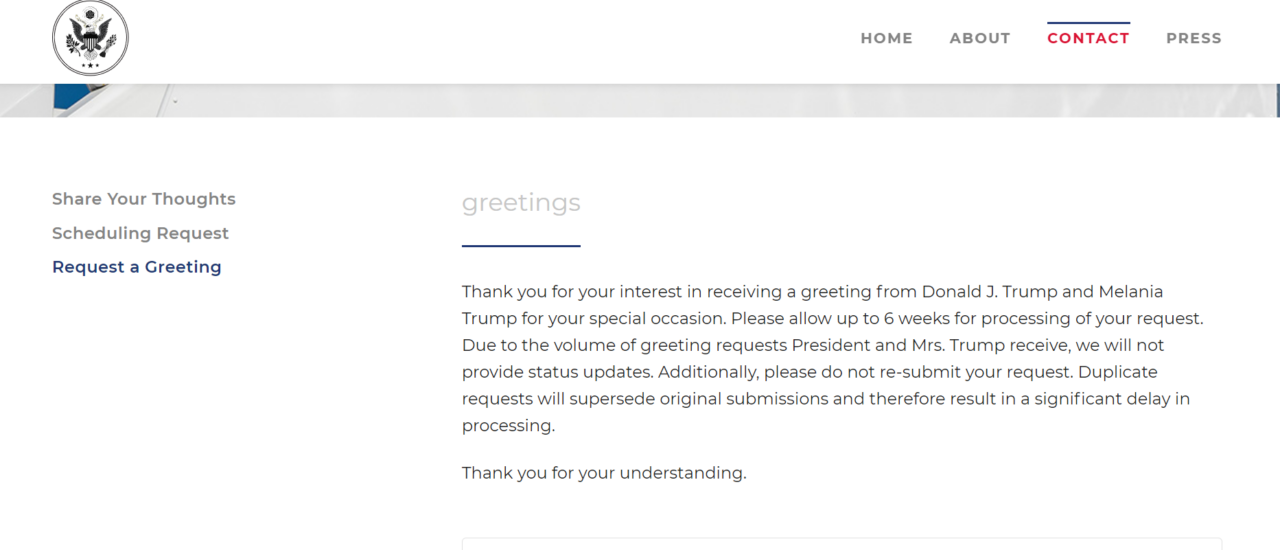Screen dimensions: 1280x550
Task: Open the HOME navigation item
Action: point(886,38)
